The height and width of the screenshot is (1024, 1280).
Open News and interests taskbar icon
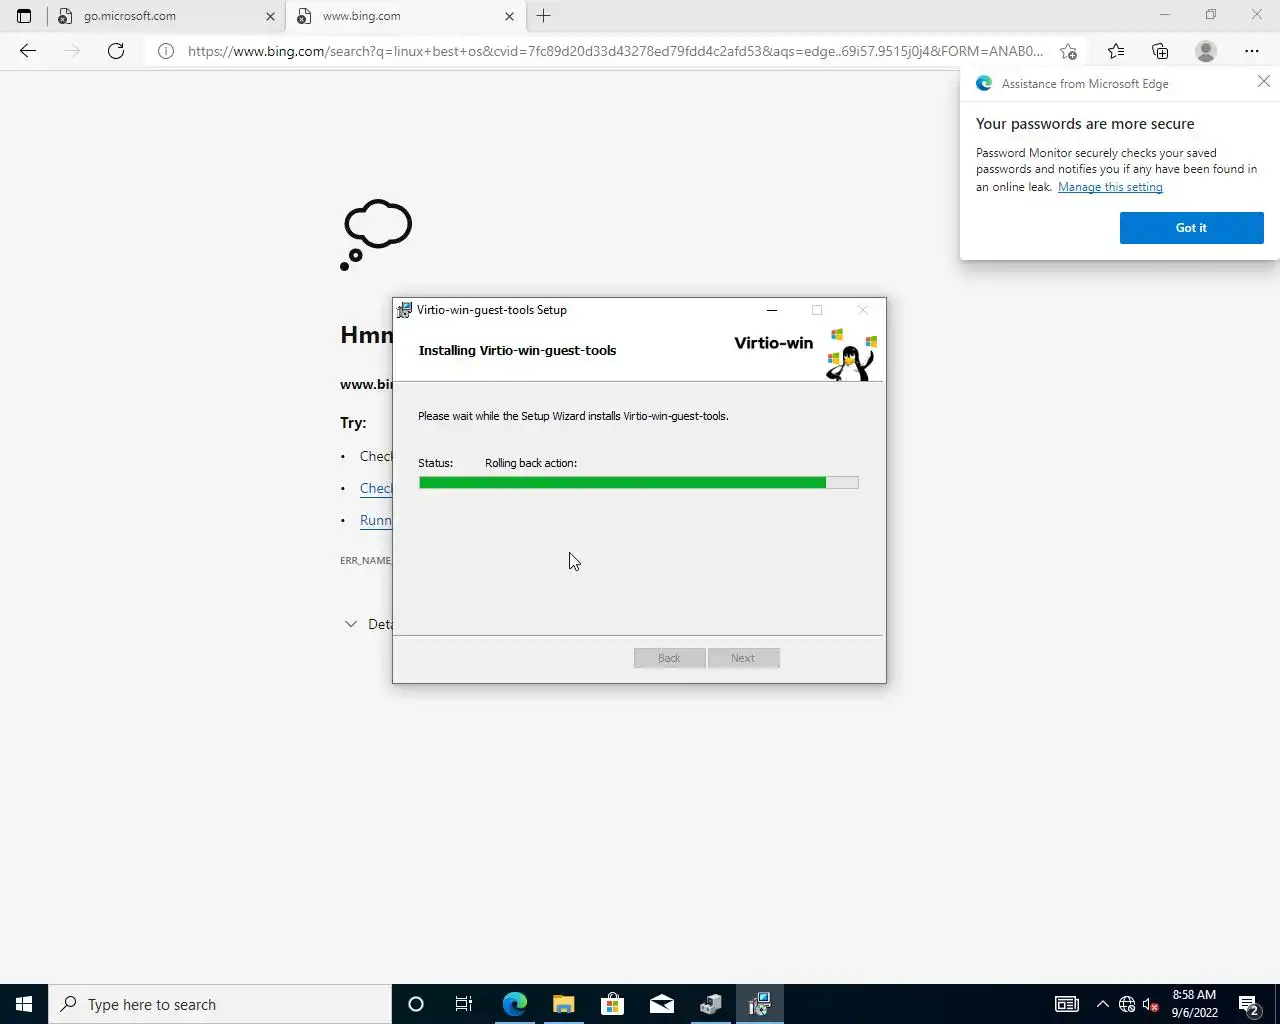pos(1067,1004)
